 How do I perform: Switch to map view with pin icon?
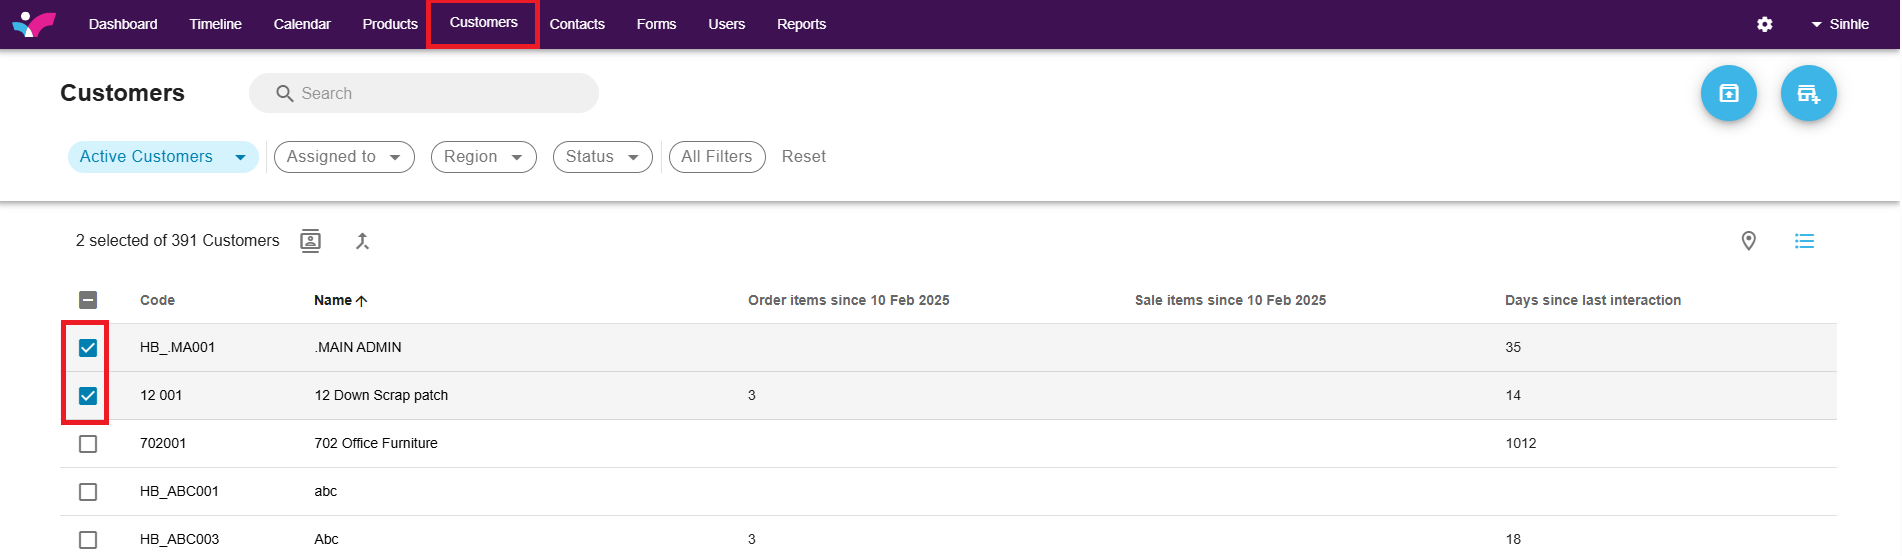pos(1748,241)
